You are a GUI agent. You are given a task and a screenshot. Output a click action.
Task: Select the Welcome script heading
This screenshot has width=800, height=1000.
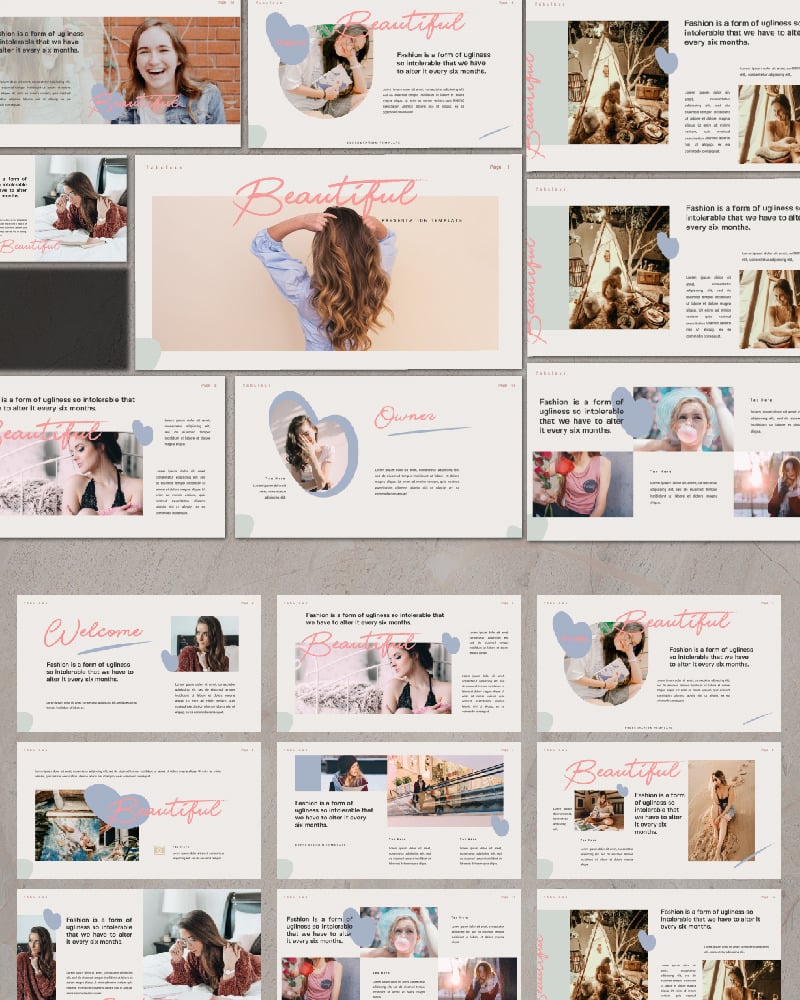[95, 632]
